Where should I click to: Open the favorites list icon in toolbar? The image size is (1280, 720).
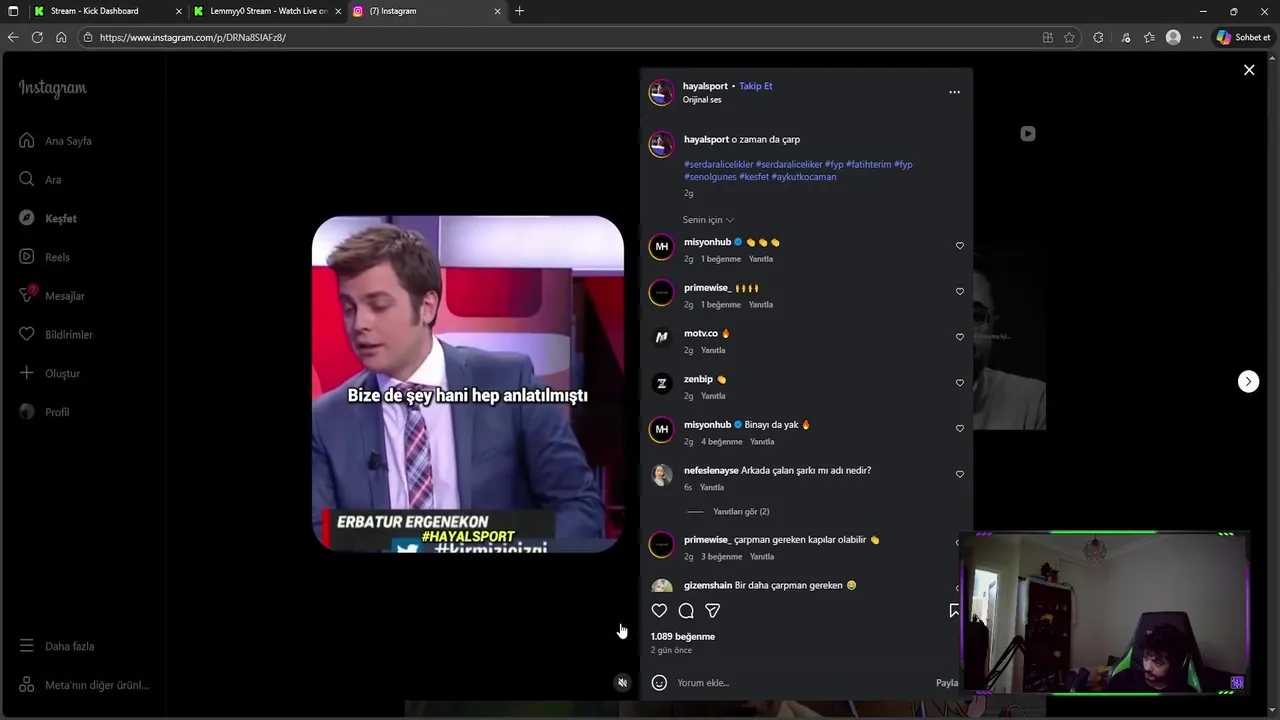tap(1149, 37)
